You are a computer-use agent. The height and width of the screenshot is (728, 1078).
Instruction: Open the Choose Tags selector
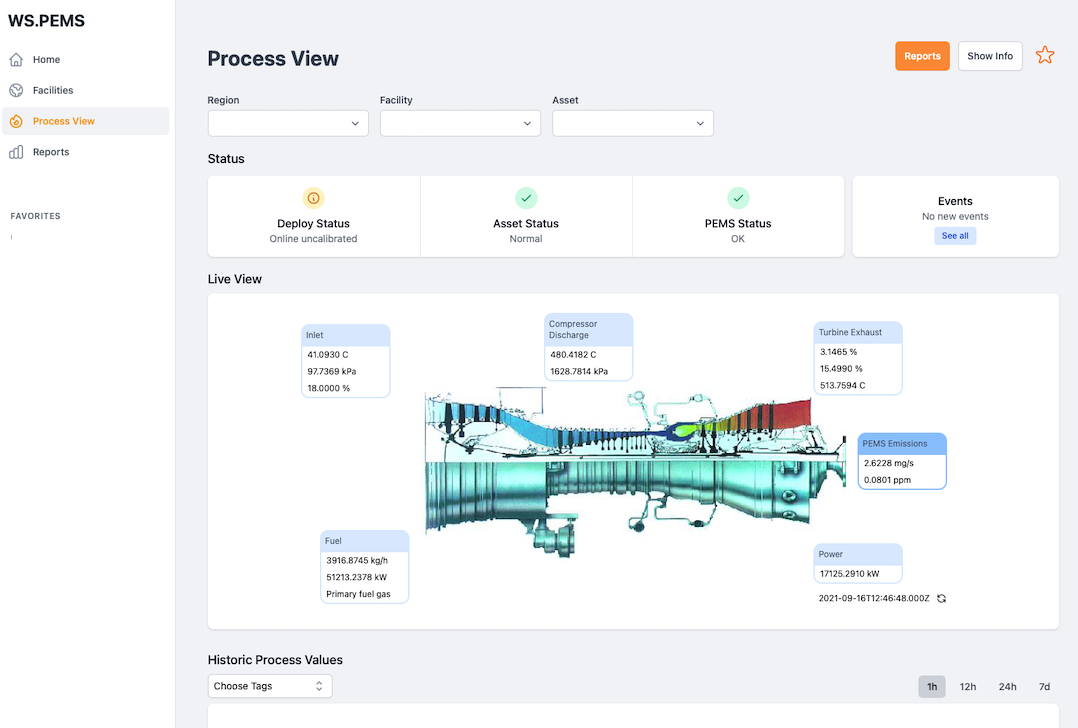coord(270,686)
